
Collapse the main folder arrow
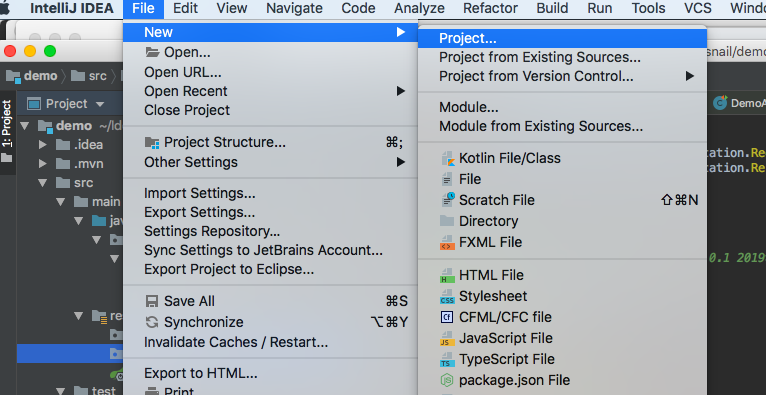coord(61,202)
